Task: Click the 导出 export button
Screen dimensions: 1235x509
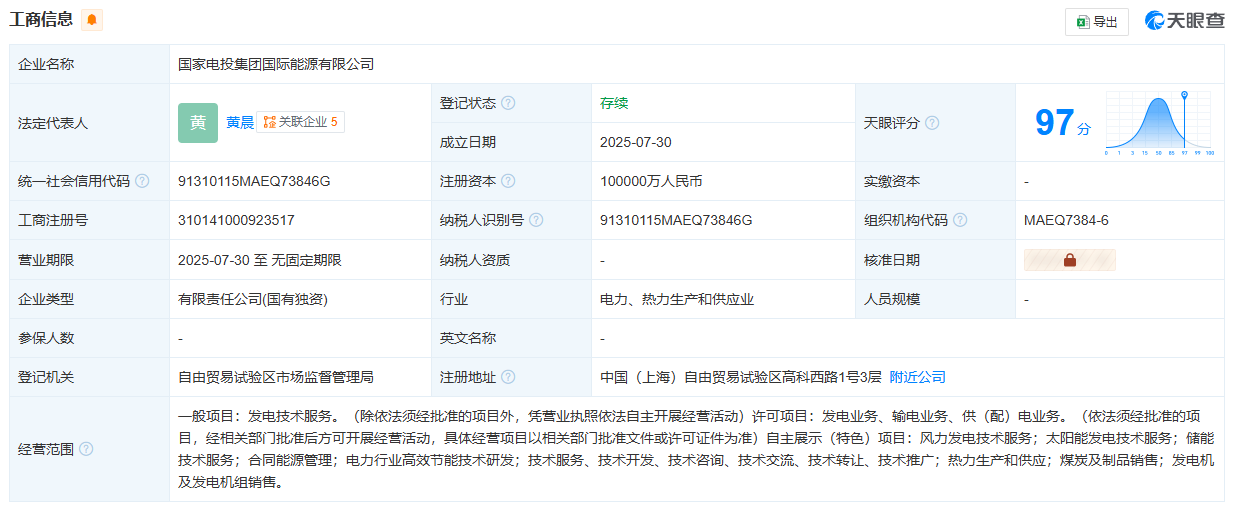Action: point(1097,21)
